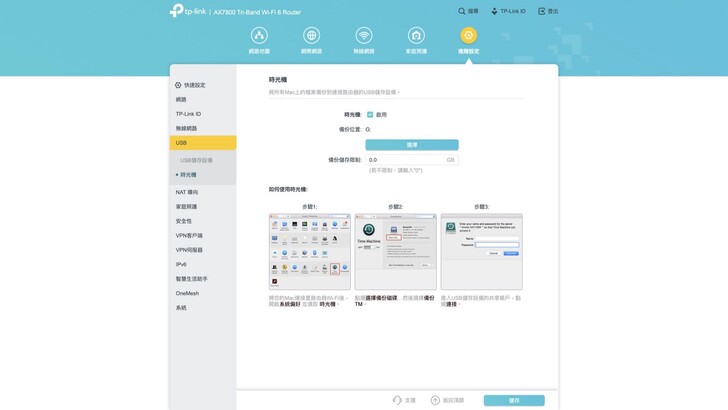Image resolution: width=728 pixels, height=410 pixels.
Task: Open 無線網路 Wi-Fi icon in top navigation
Action: (364, 36)
